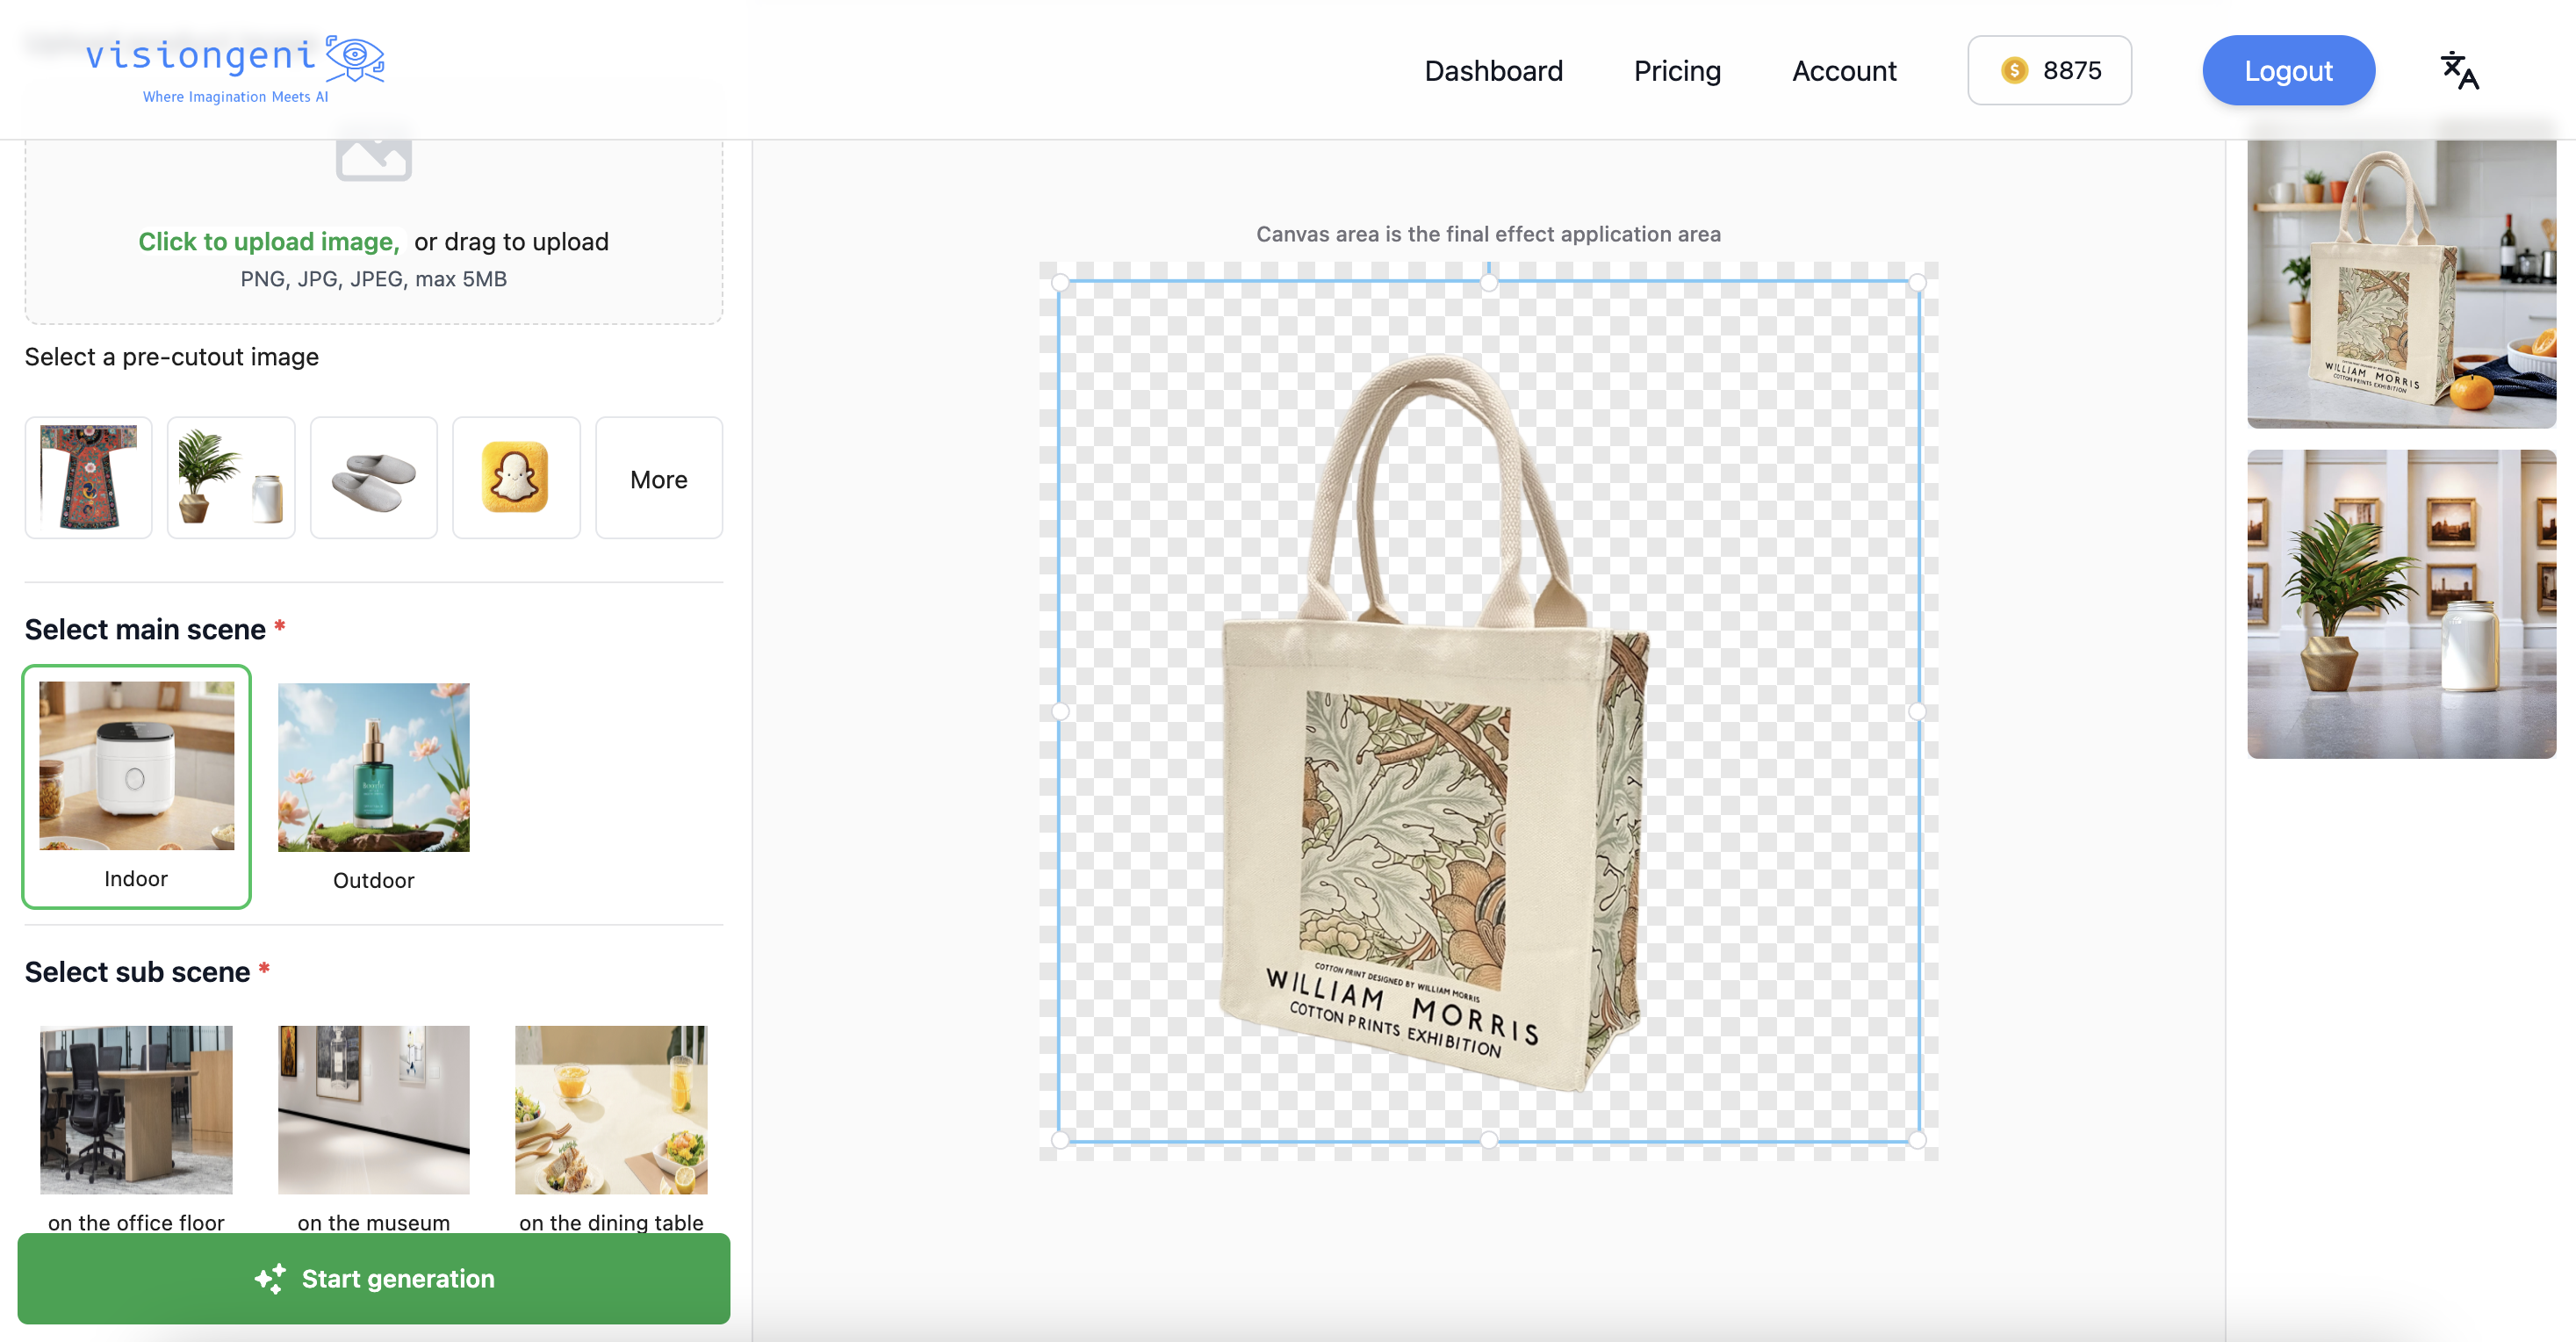Select the gray slippers pre-cutout image
This screenshot has width=2576, height=1342.
373,478
